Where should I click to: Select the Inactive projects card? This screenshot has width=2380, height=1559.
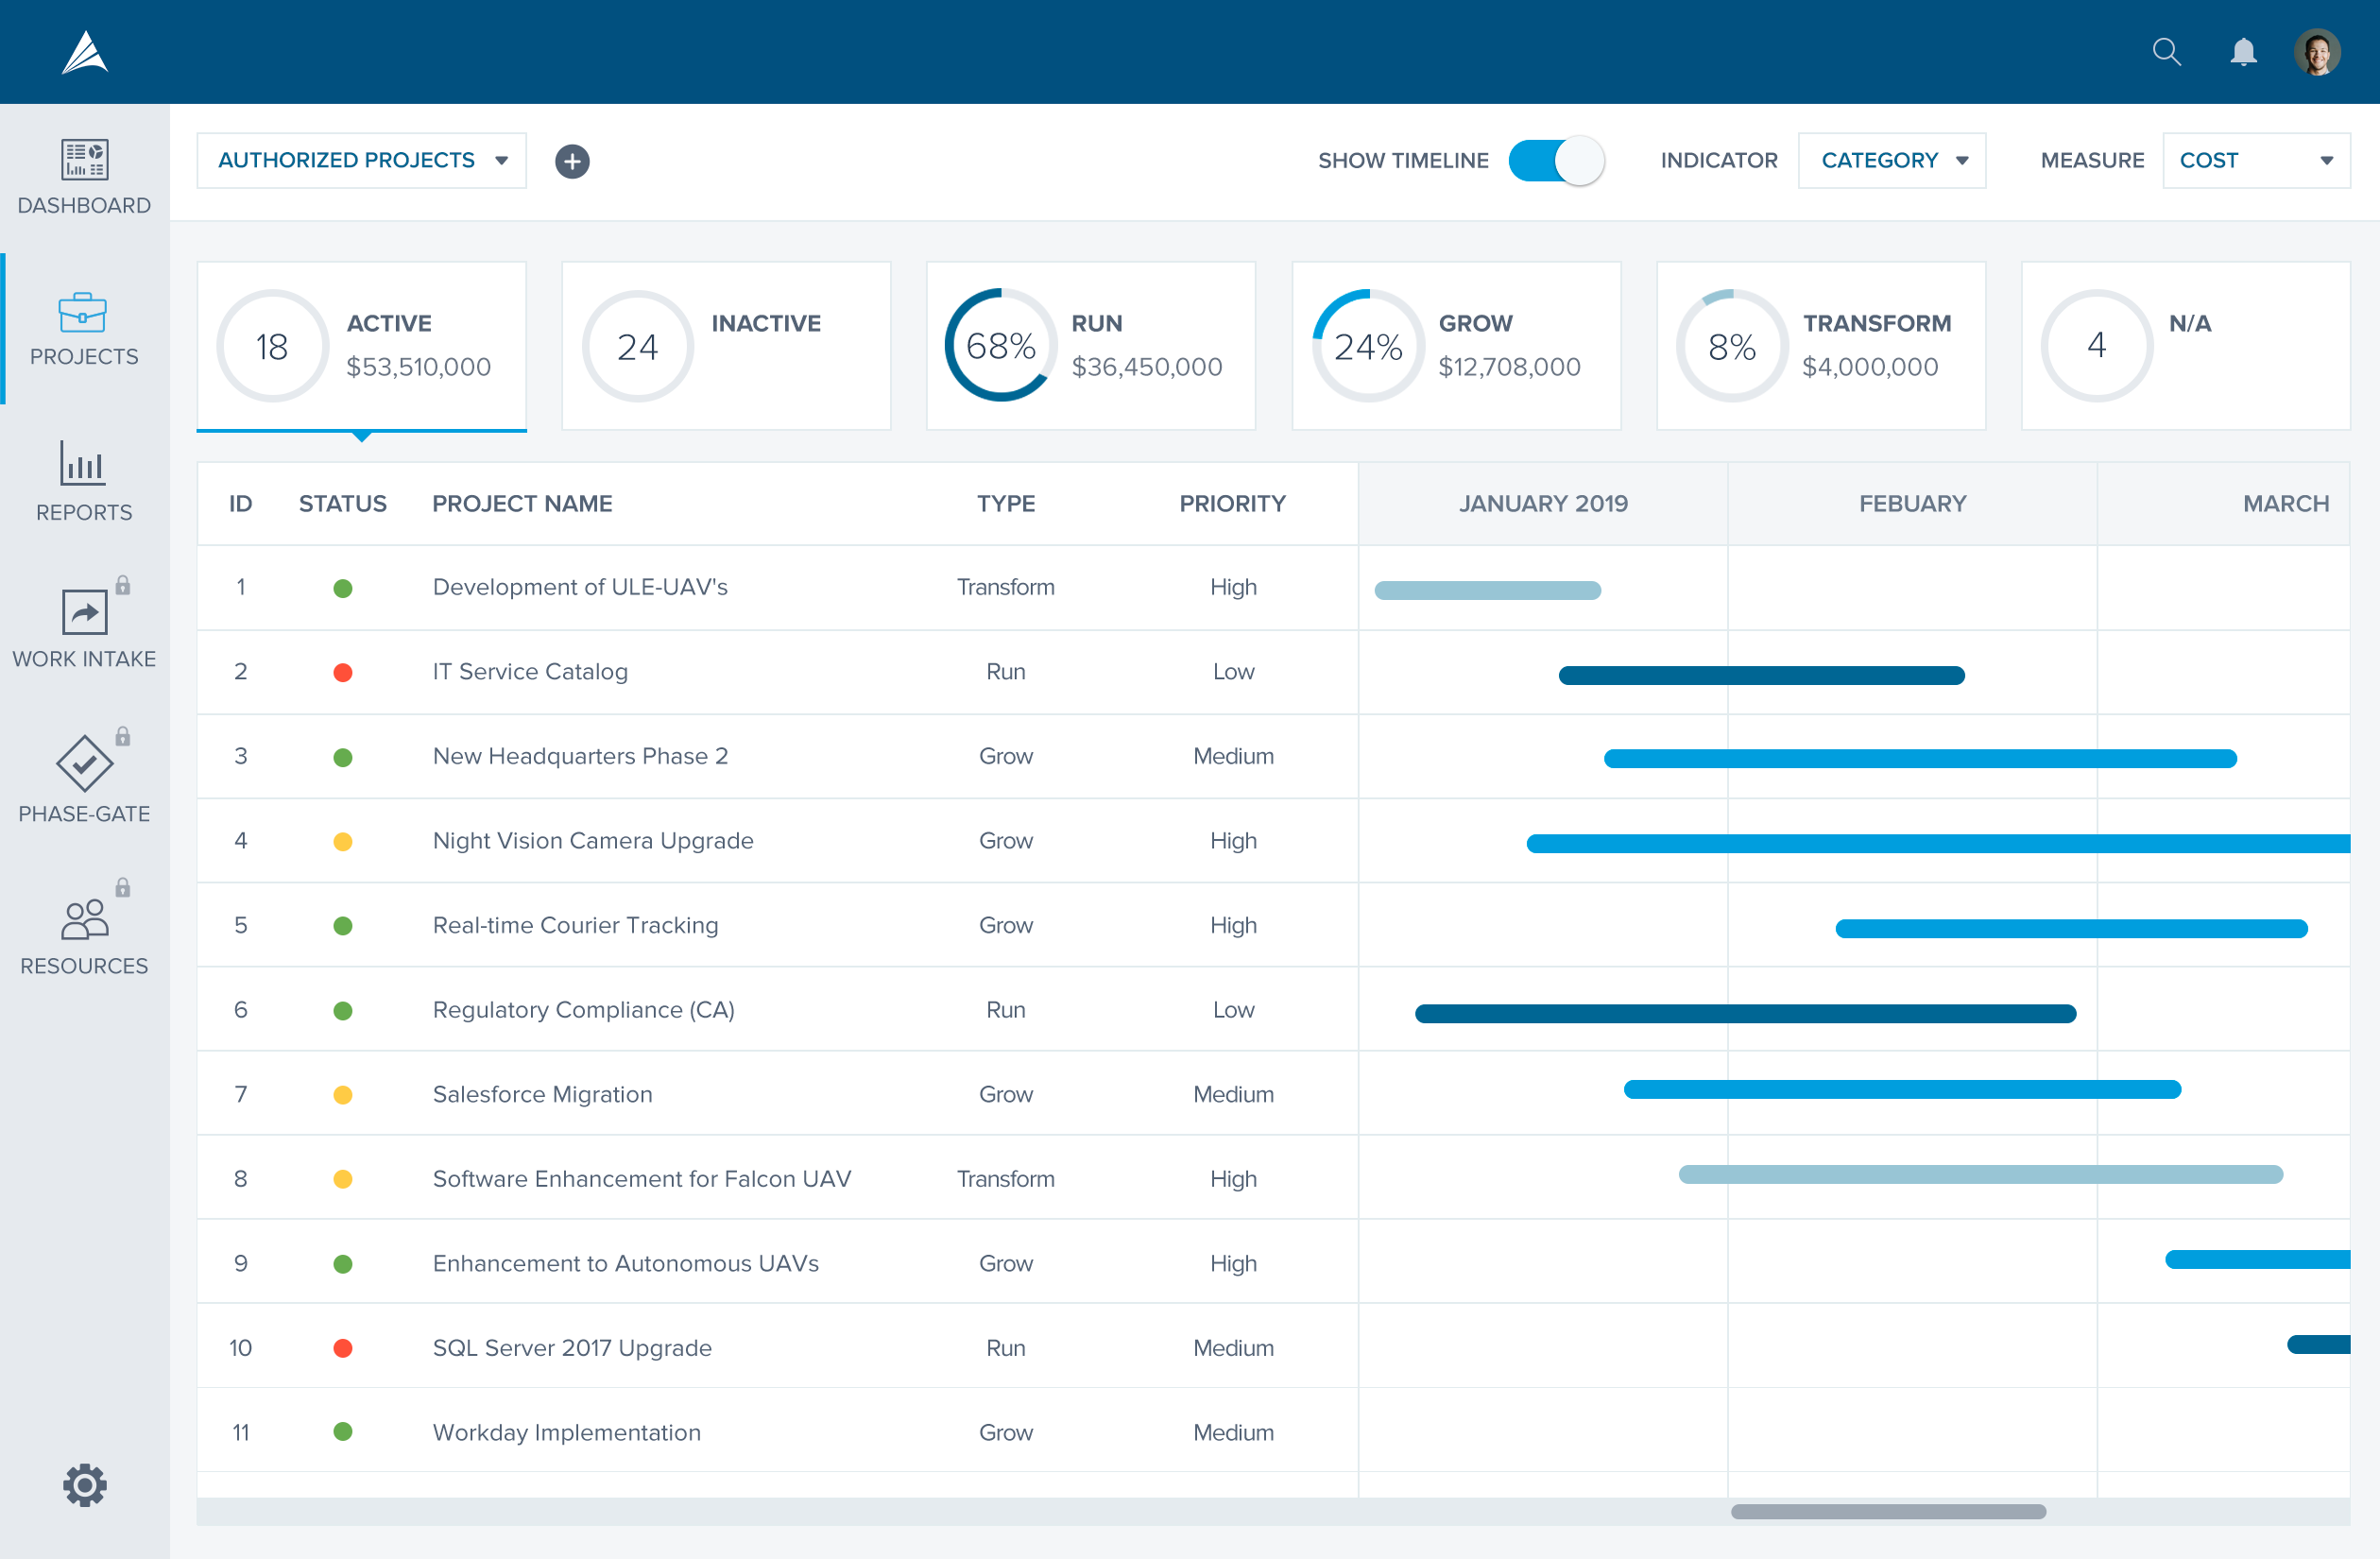726,346
